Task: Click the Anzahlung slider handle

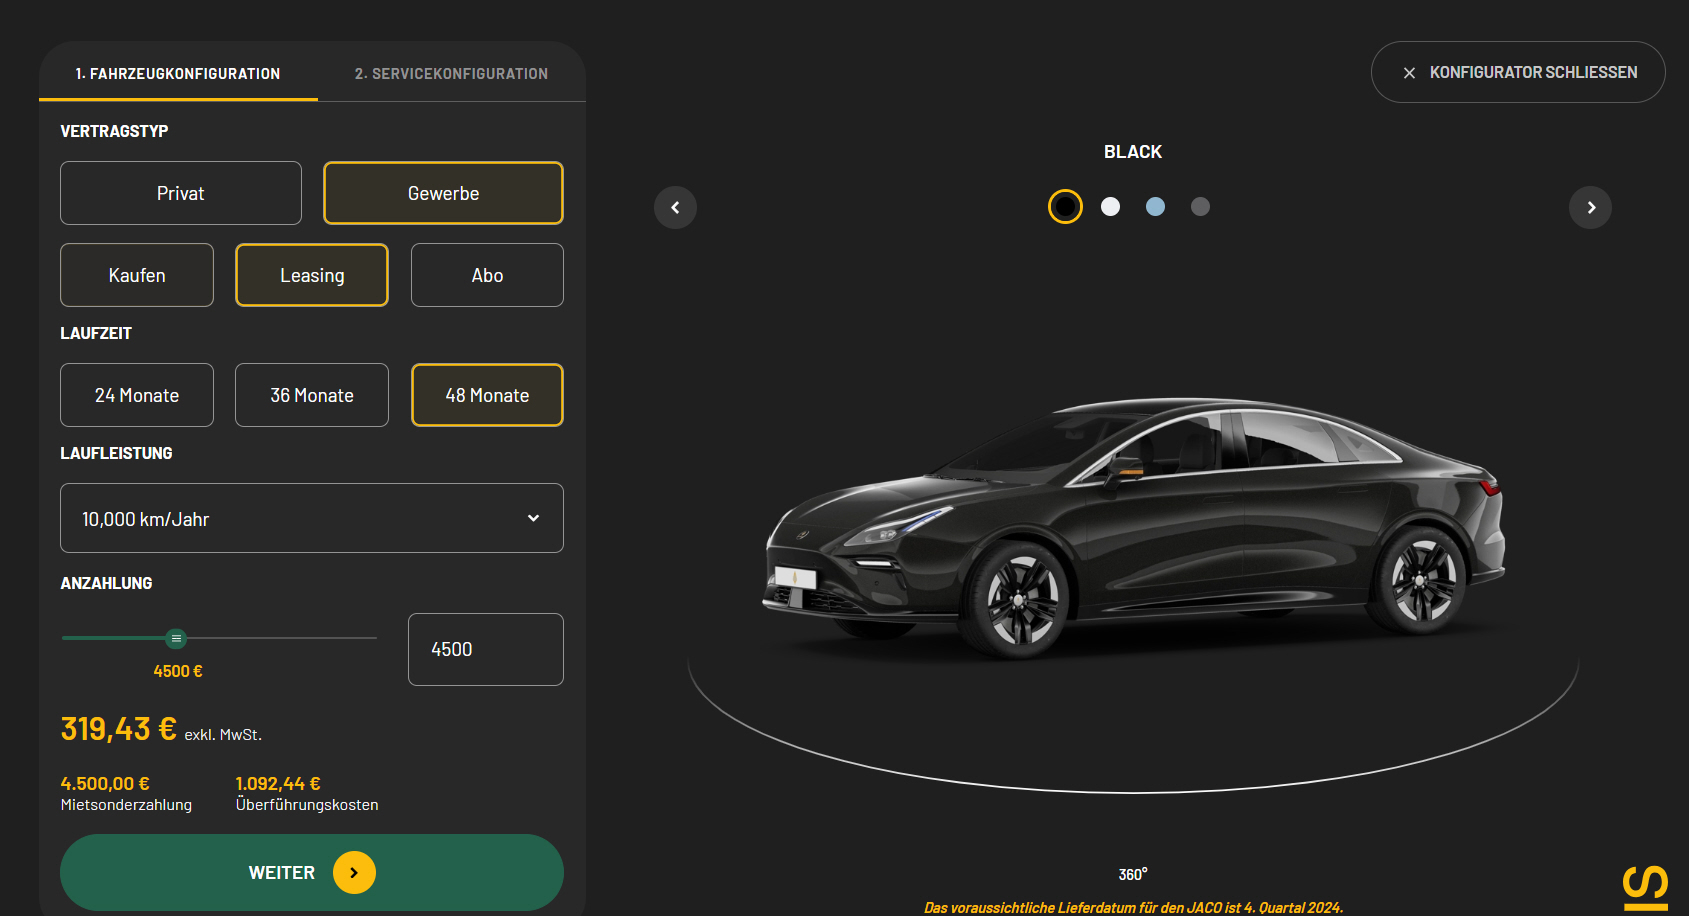Action: coord(176,638)
